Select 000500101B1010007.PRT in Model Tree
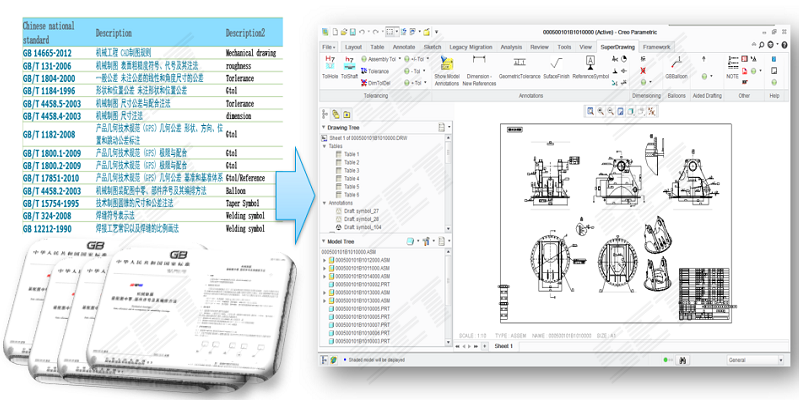Viewport: 800px width, 400px height. click(359, 325)
